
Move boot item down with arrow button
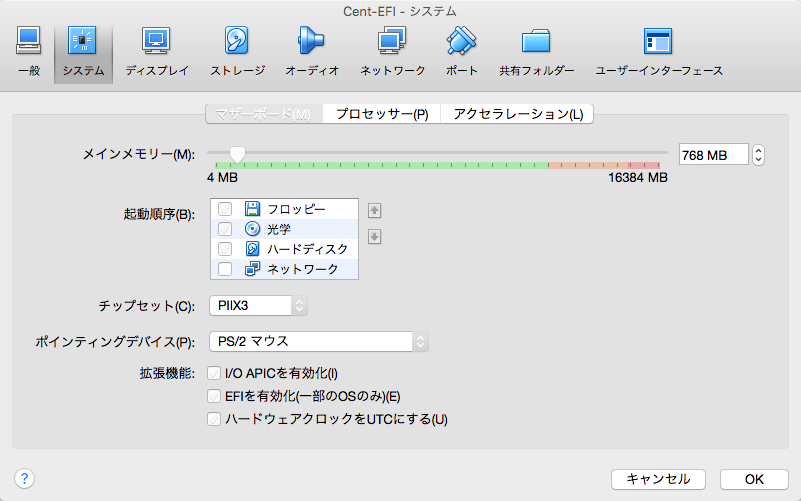(x=374, y=236)
